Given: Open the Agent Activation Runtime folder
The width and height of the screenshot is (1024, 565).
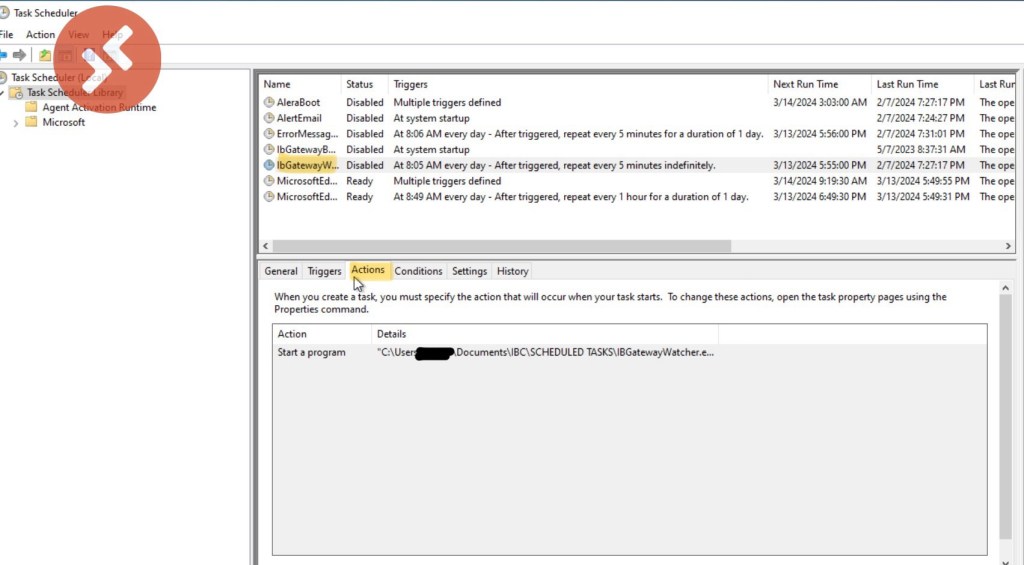Looking at the screenshot, I should (98, 107).
